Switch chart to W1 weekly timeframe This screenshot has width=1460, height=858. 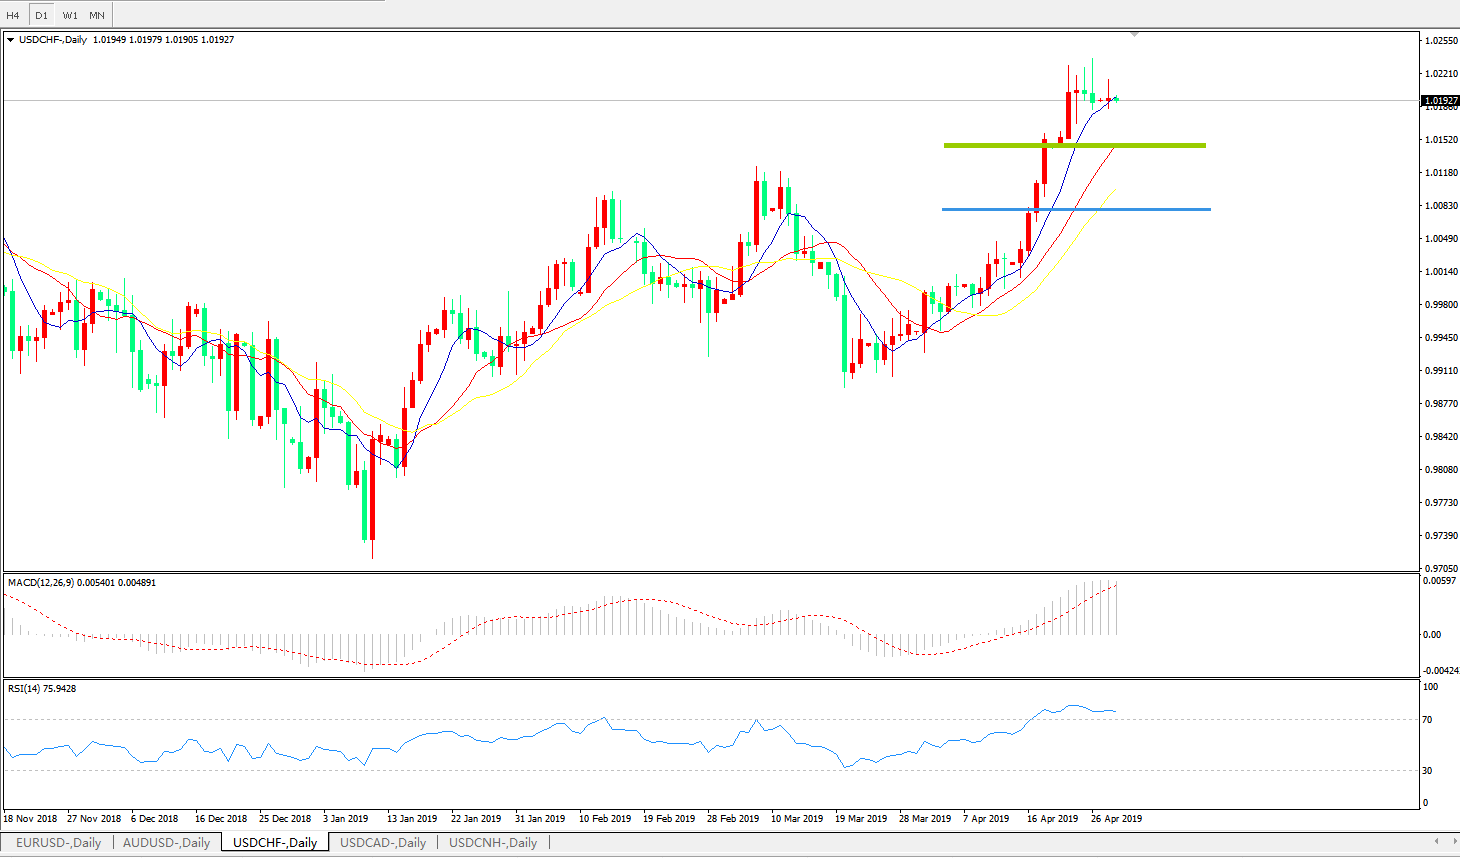70,15
